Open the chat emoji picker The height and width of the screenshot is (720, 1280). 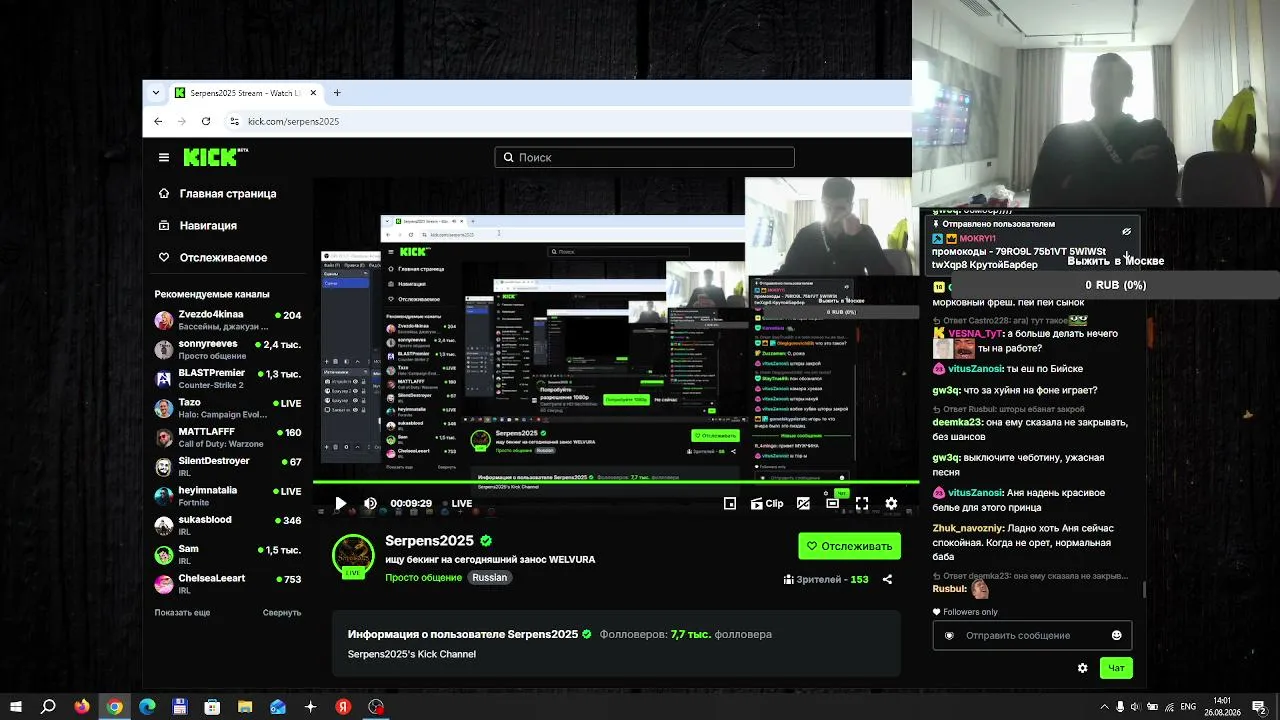pyautogui.click(x=1117, y=635)
